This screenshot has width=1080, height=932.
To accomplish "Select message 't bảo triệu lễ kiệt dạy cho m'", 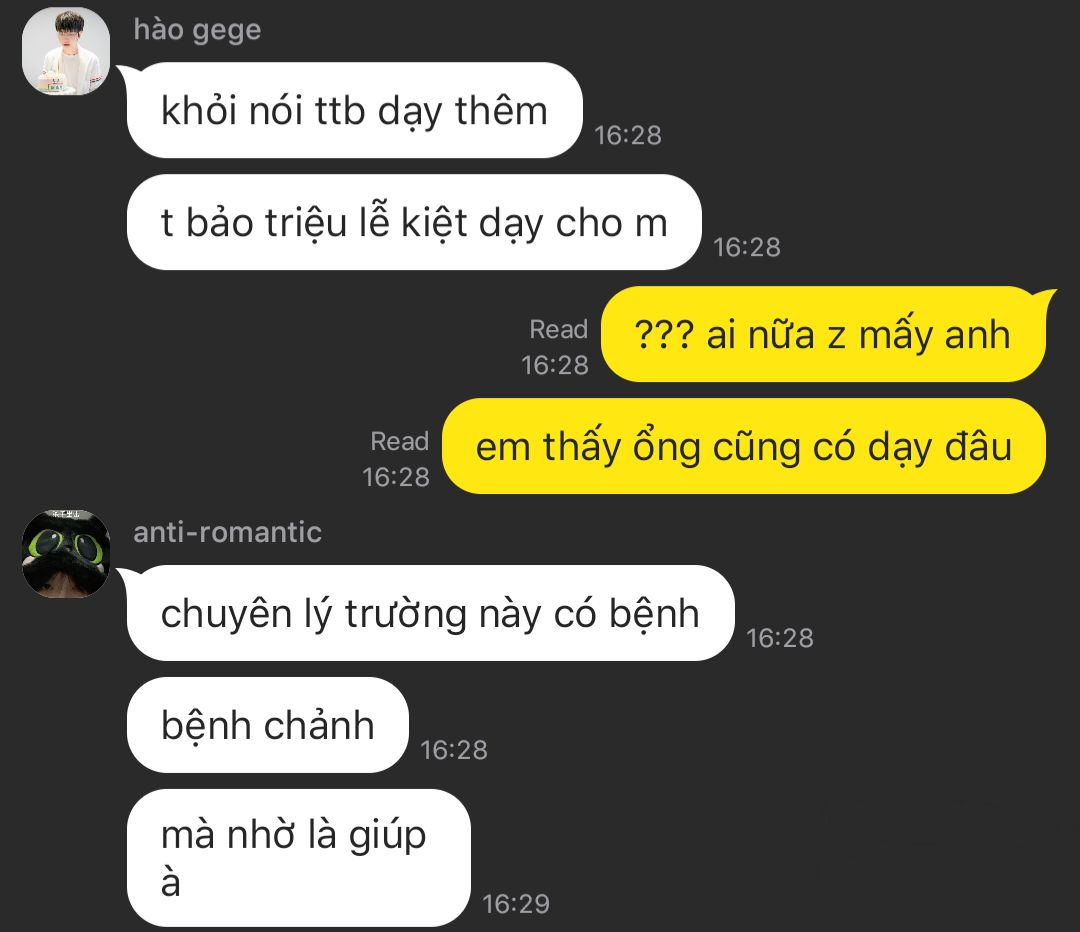I will pyautogui.click(x=414, y=222).
